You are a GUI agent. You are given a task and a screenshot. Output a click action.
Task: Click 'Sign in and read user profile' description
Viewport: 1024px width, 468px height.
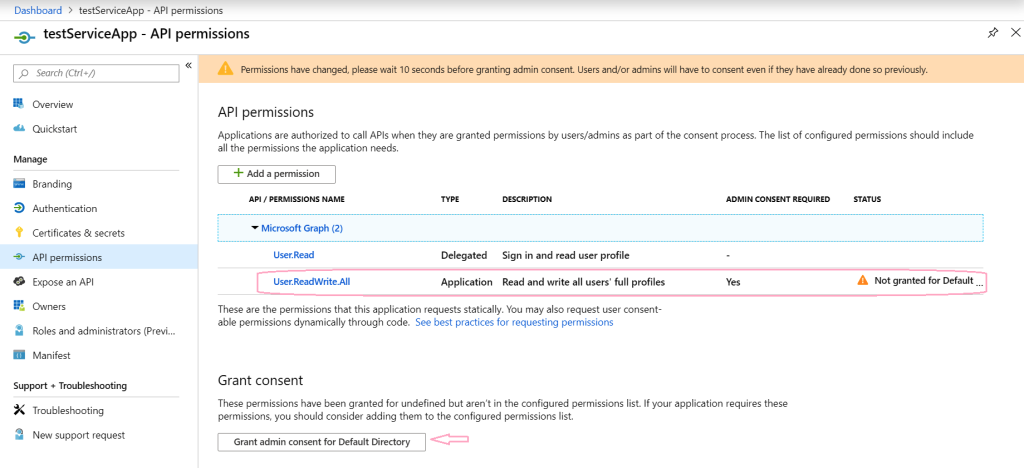click(x=566, y=255)
